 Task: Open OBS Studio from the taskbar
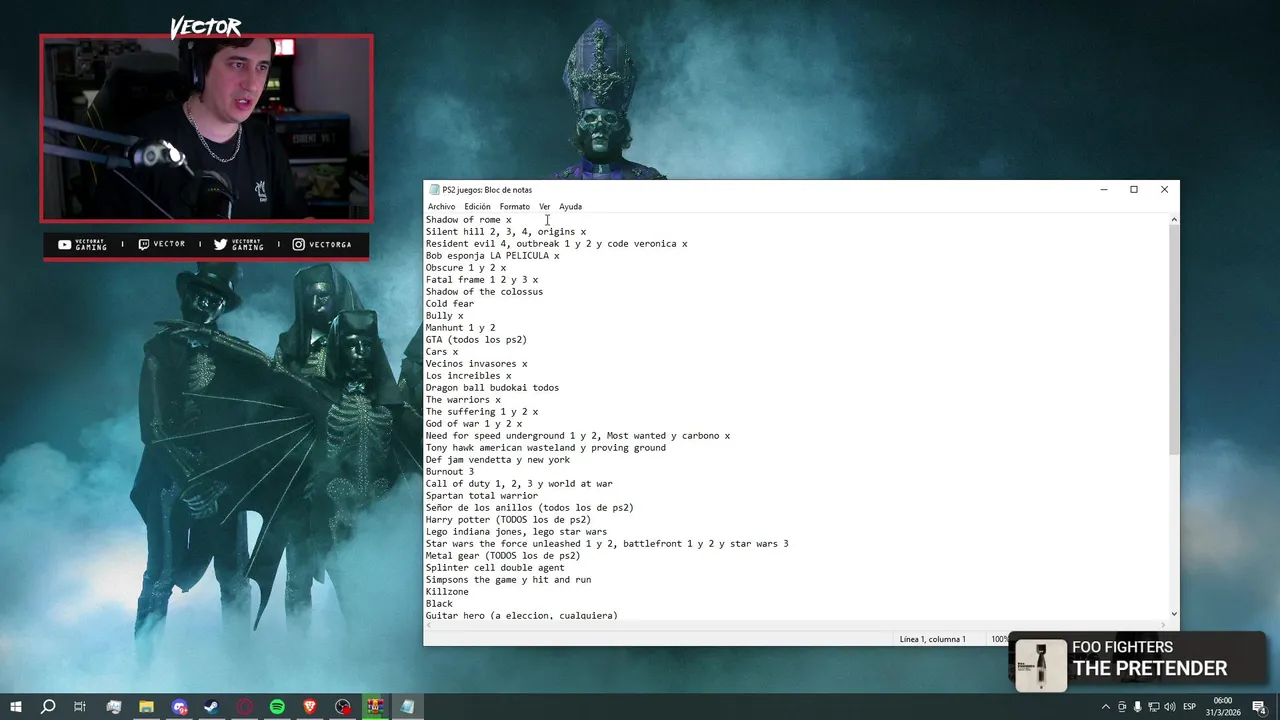coord(343,707)
